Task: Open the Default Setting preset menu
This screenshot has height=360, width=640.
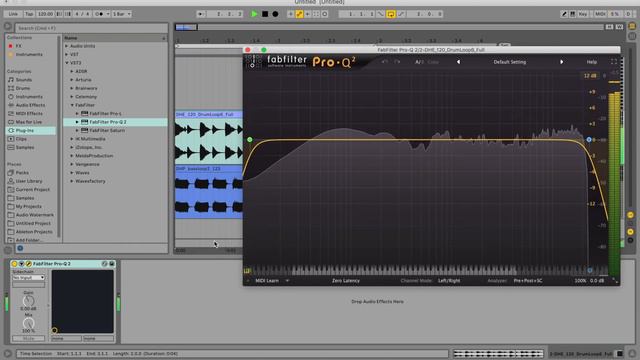Action: click(x=510, y=62)
